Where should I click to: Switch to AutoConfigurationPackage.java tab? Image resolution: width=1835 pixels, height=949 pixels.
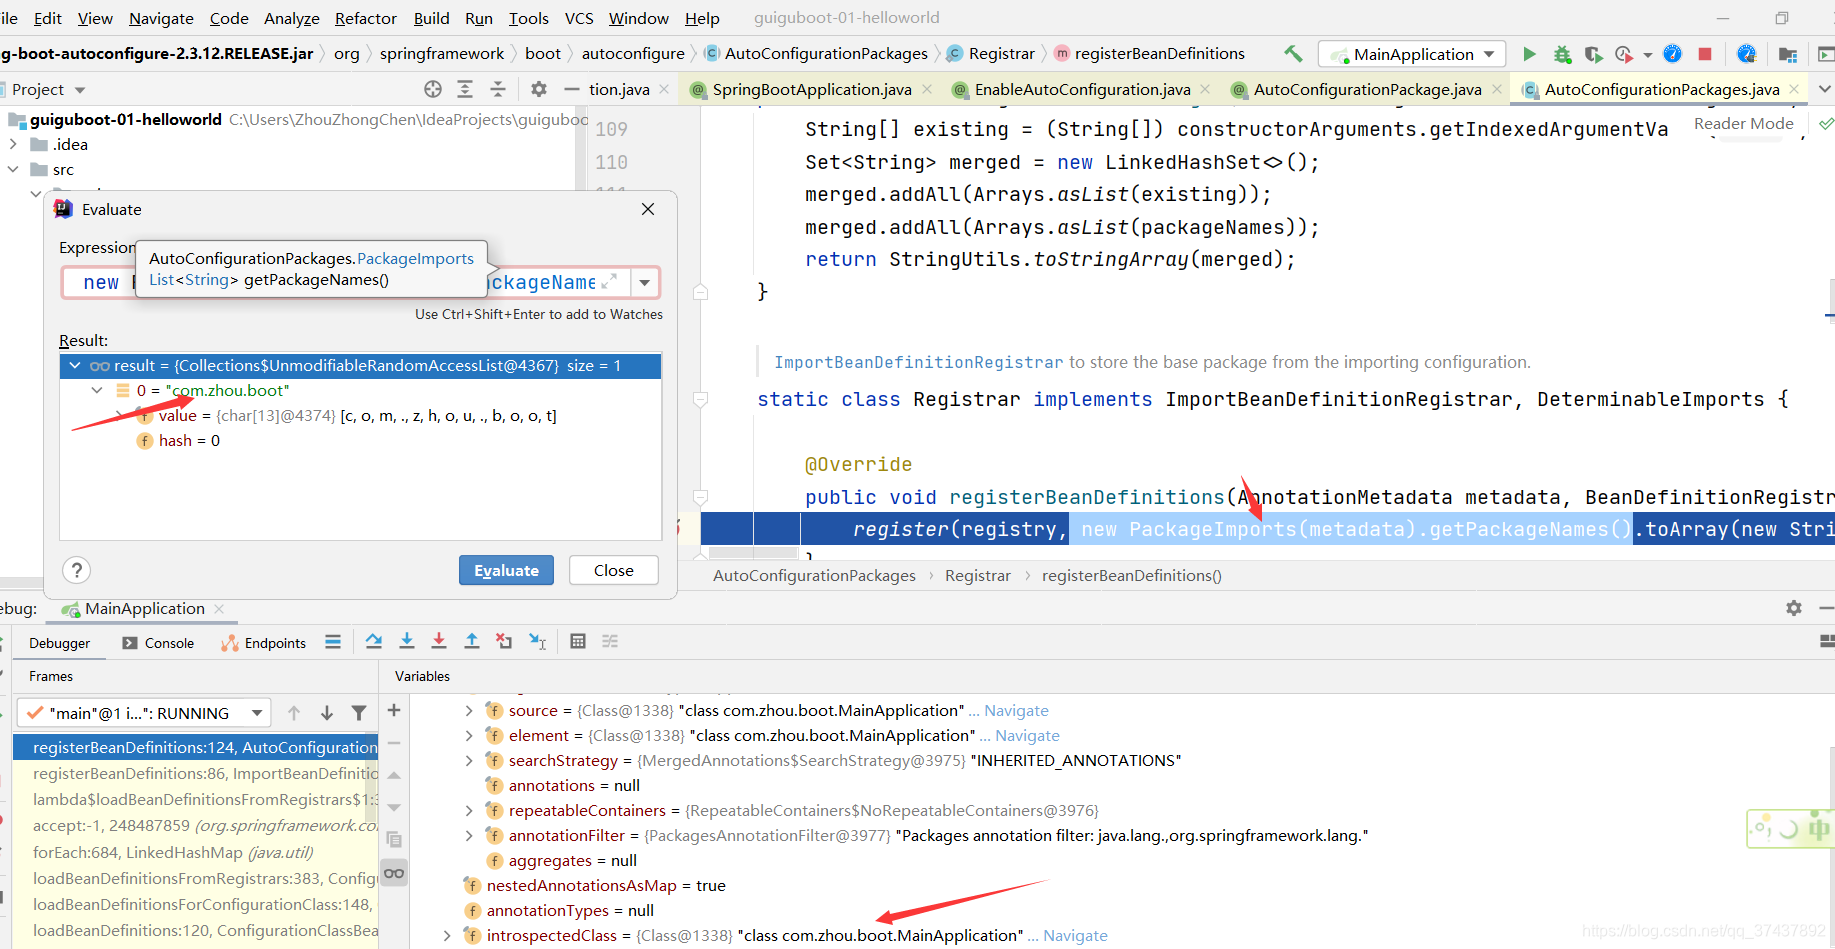click(x=1367, y=89)
